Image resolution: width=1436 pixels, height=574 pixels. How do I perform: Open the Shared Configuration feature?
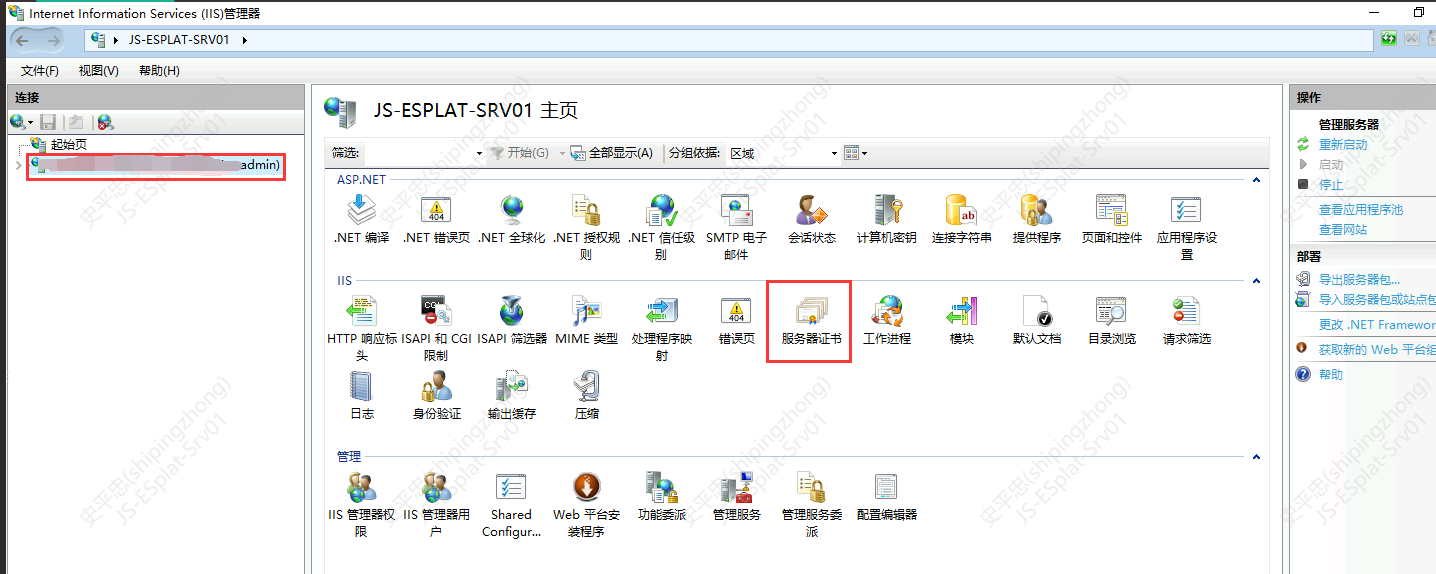coord(511,504)
